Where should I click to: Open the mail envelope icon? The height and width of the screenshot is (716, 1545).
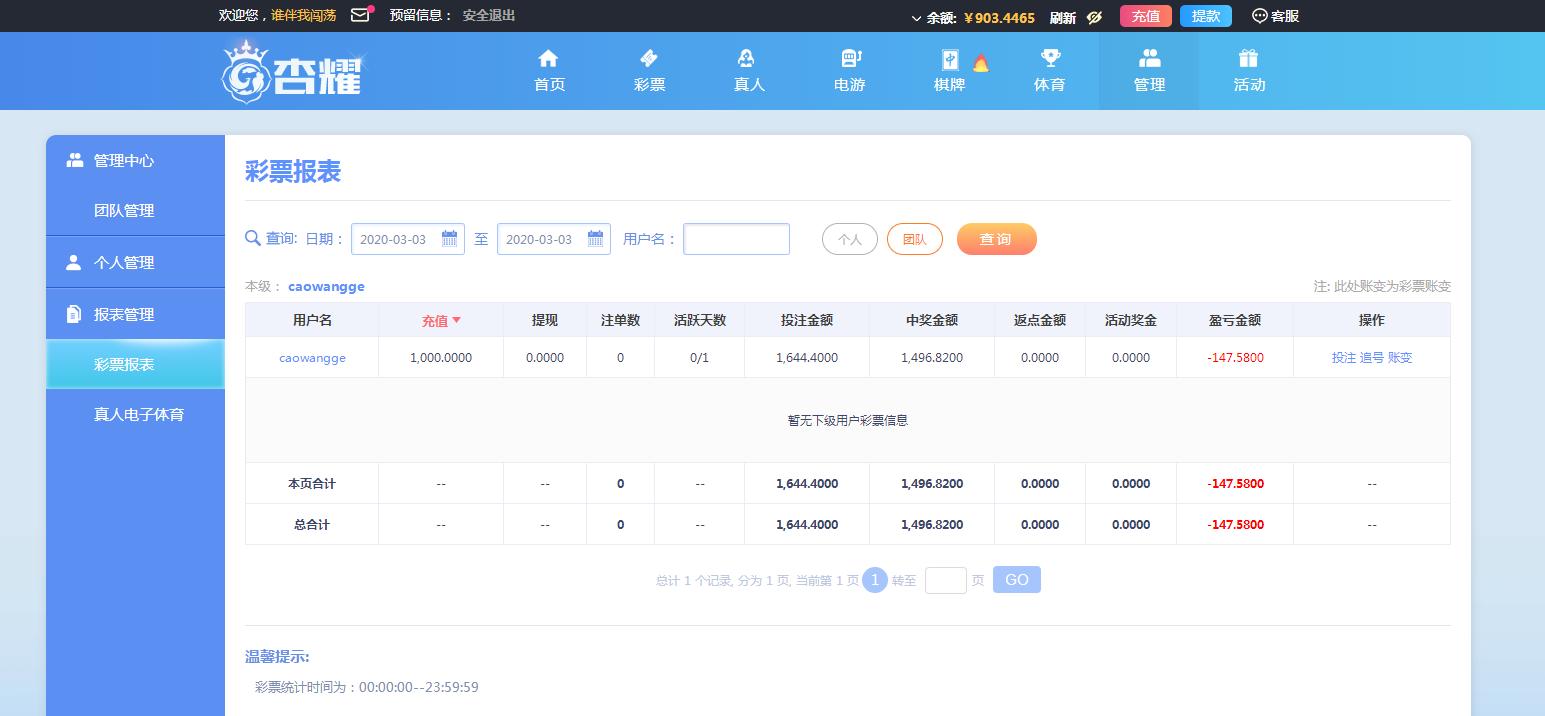360,16
